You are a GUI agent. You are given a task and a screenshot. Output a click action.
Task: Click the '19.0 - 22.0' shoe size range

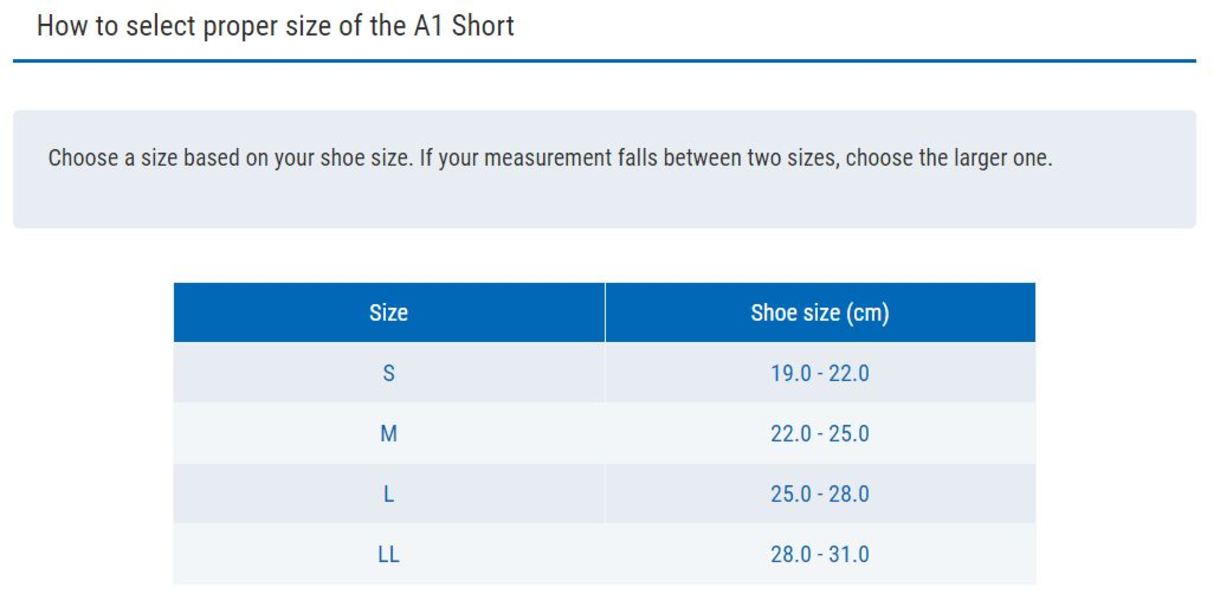tap(819, 374)
